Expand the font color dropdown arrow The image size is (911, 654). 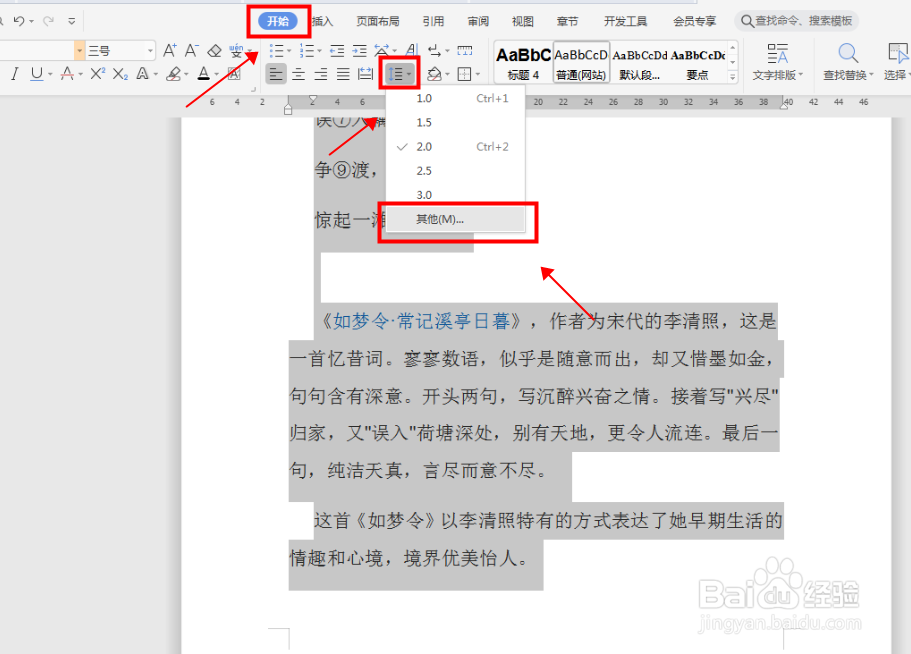coord(214,74)
